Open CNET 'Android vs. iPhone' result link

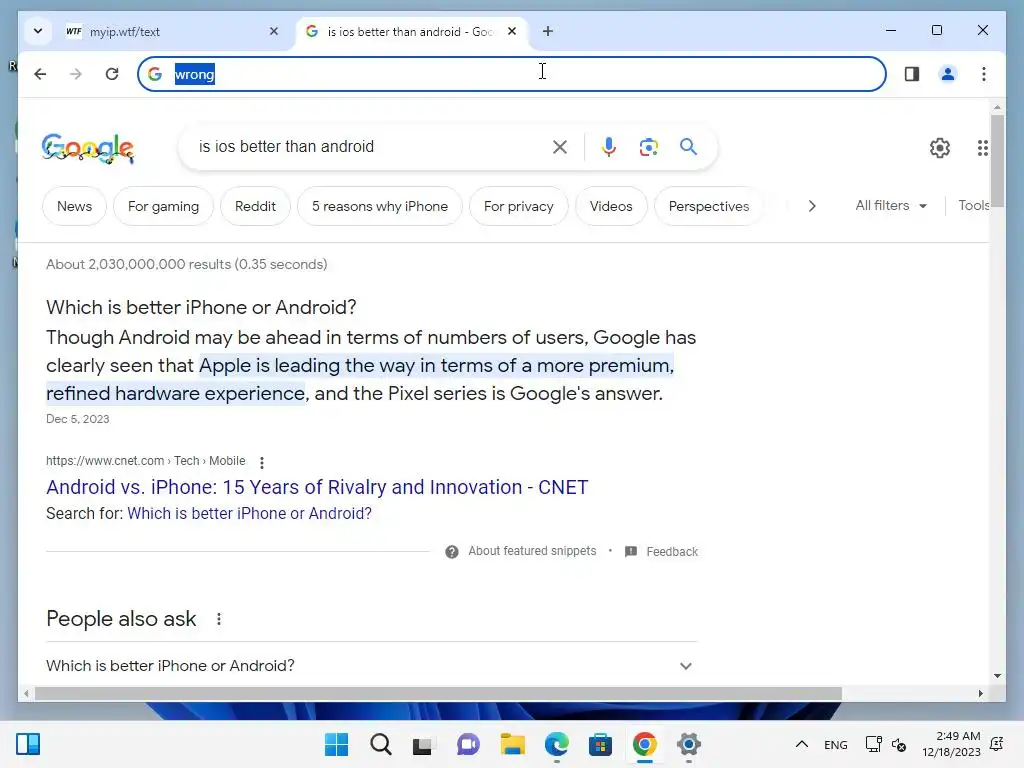(317, 487)
